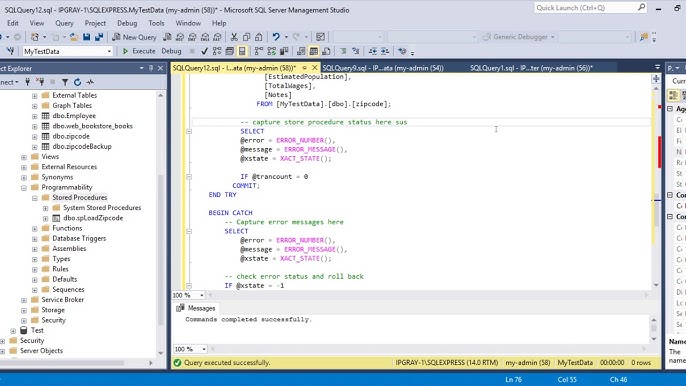Expand the Views folder node

coord(24,157)
